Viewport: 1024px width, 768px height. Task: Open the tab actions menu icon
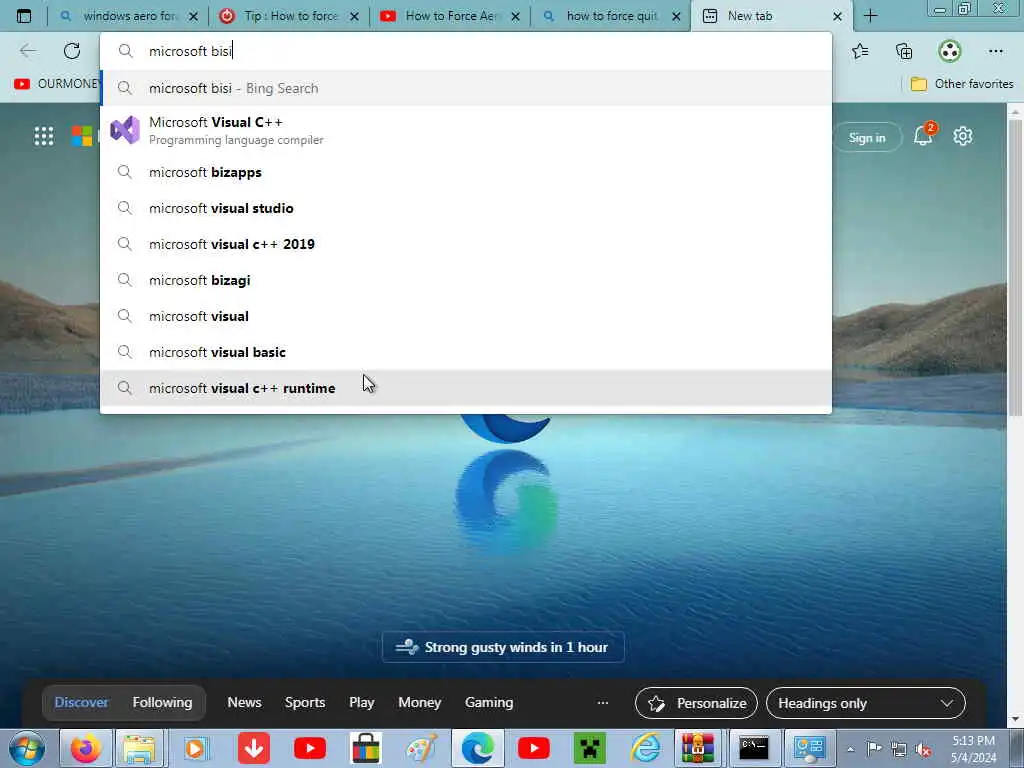pos(24,16)
